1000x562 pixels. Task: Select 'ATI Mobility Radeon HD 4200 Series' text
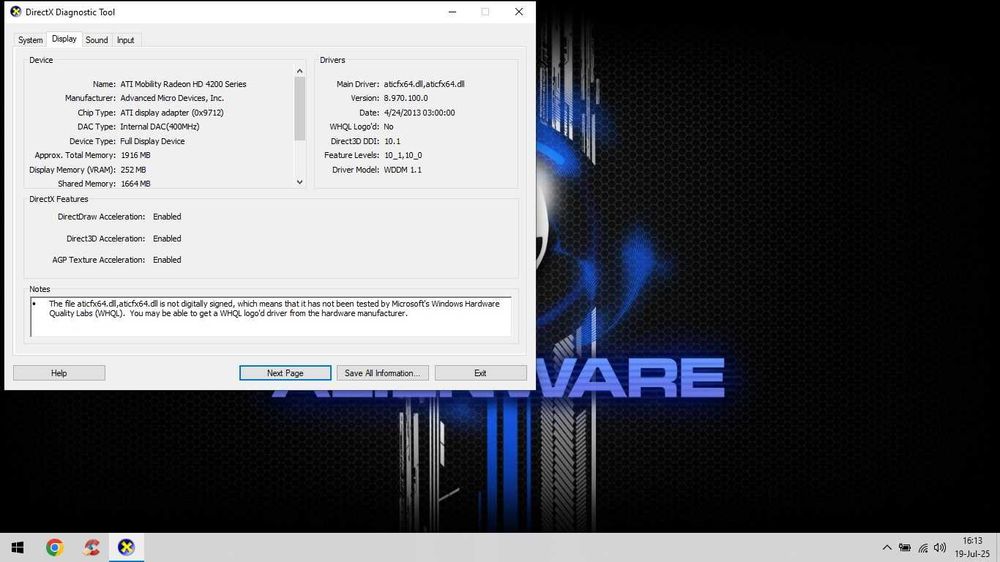coord(183,84)
